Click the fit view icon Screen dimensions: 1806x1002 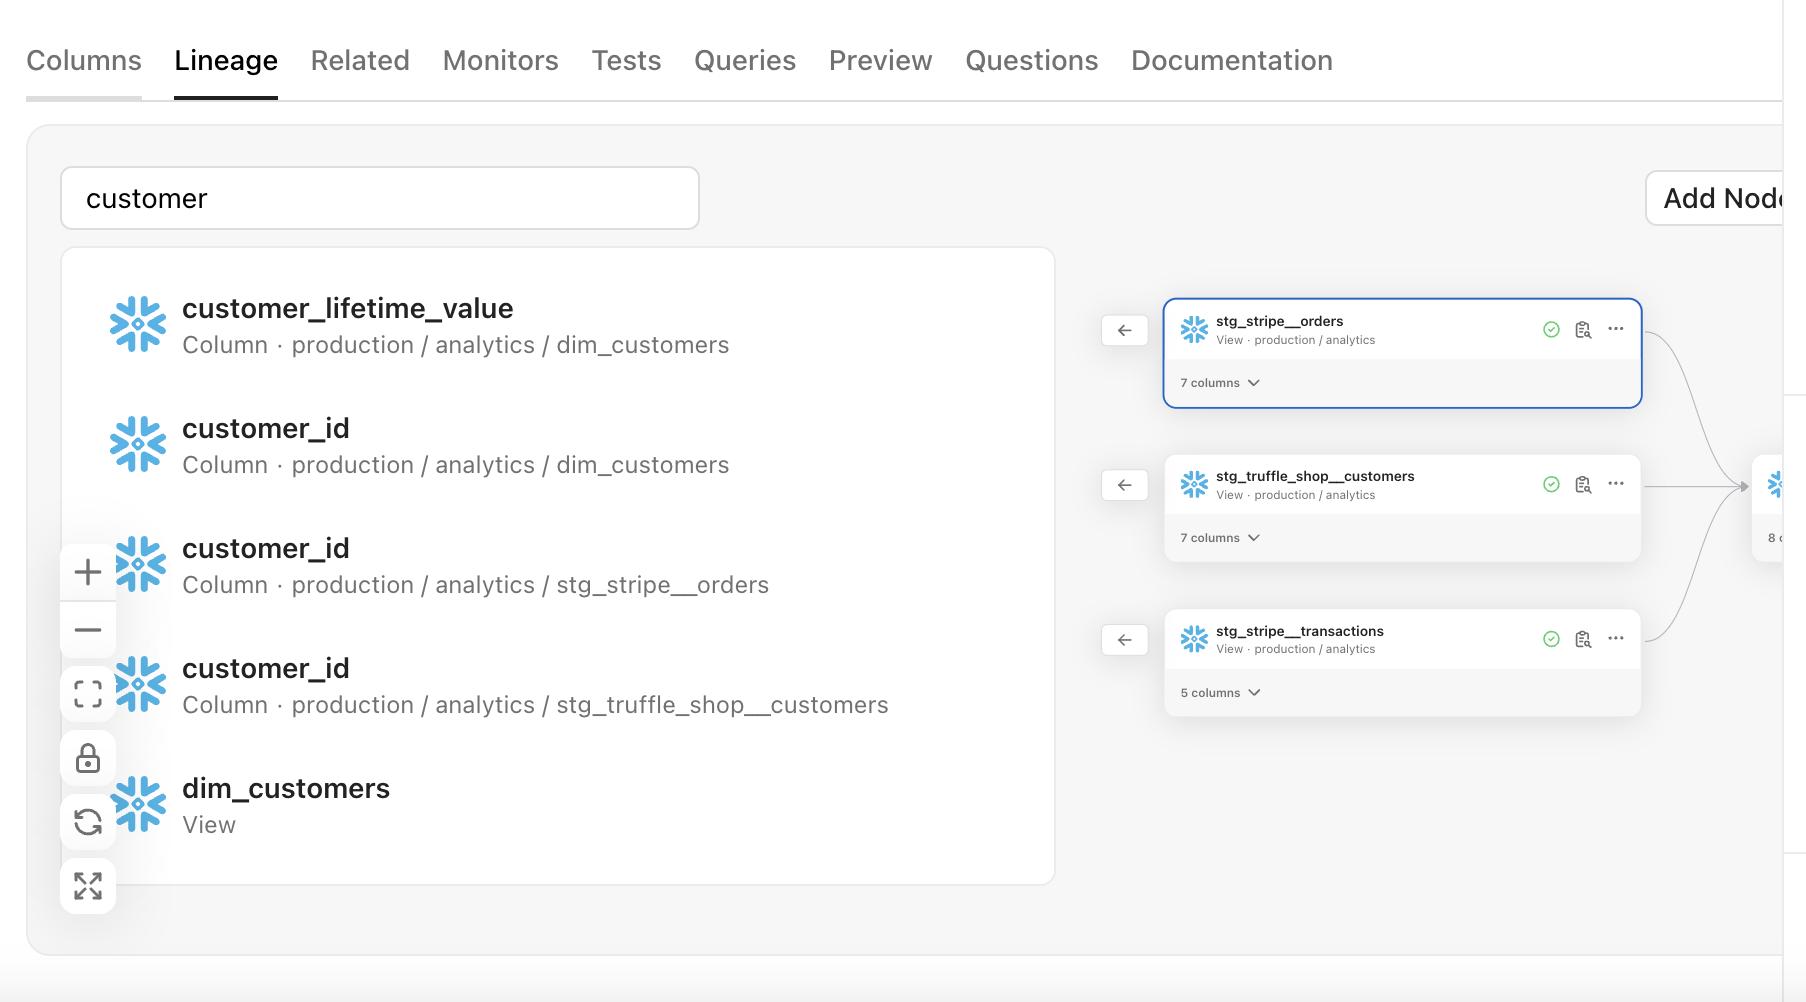coord(88,694)
